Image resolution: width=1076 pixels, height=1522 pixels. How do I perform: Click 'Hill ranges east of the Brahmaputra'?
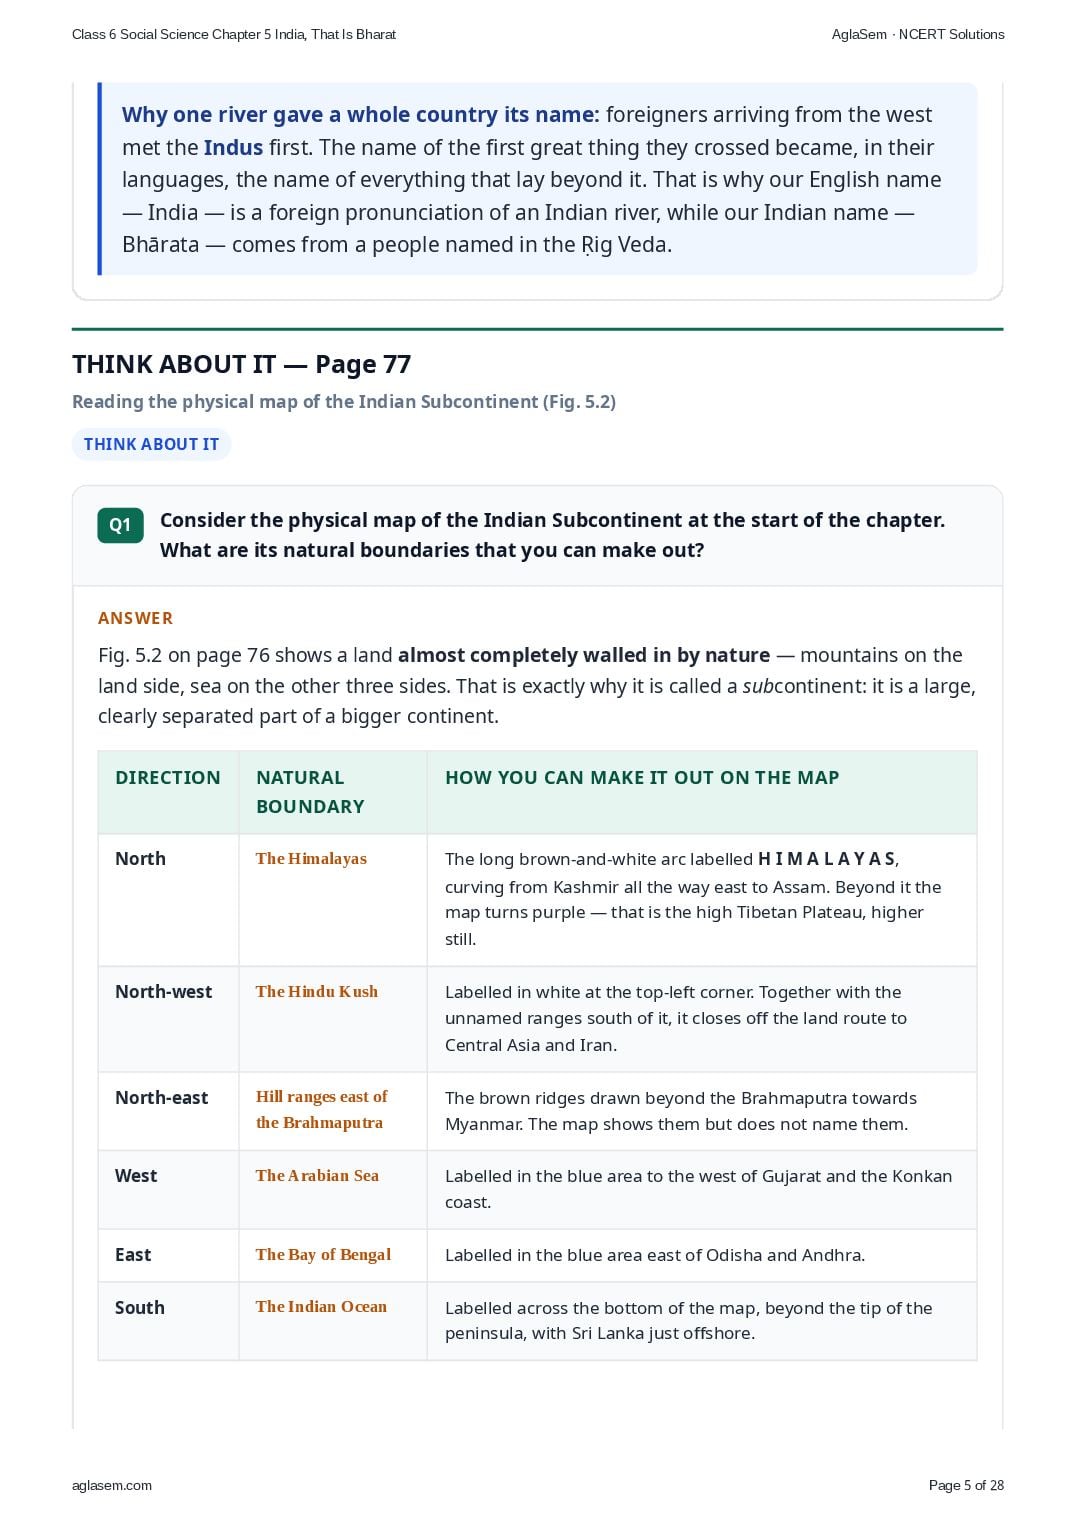point(321,1110)
